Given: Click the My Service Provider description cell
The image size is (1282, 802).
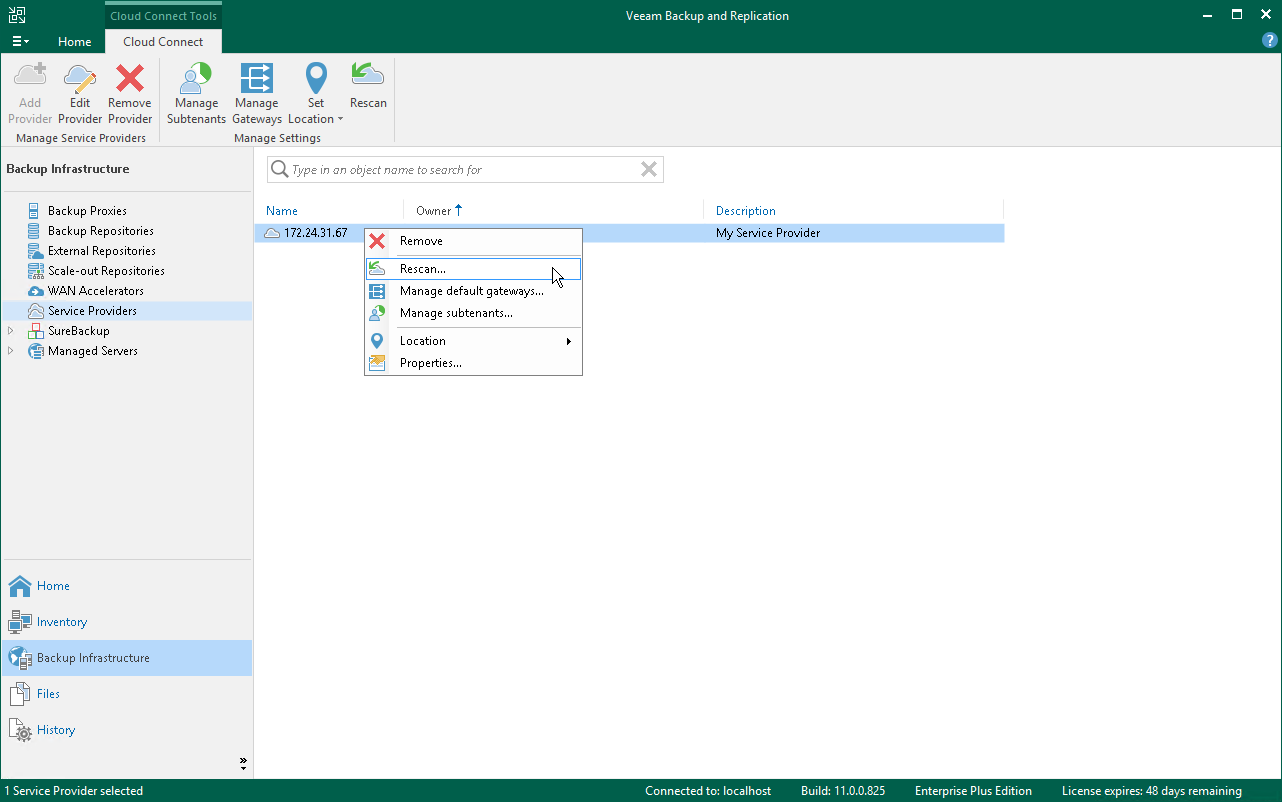Looking at the screenshot, I should [x=768, y=233].
